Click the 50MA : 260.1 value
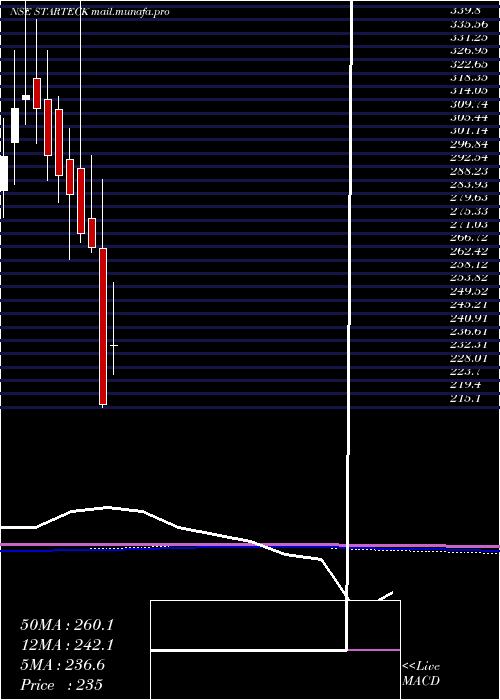Image resolution: width=500 pixels, height=700 pixels. pyautogui.click(x=67, y=625)
